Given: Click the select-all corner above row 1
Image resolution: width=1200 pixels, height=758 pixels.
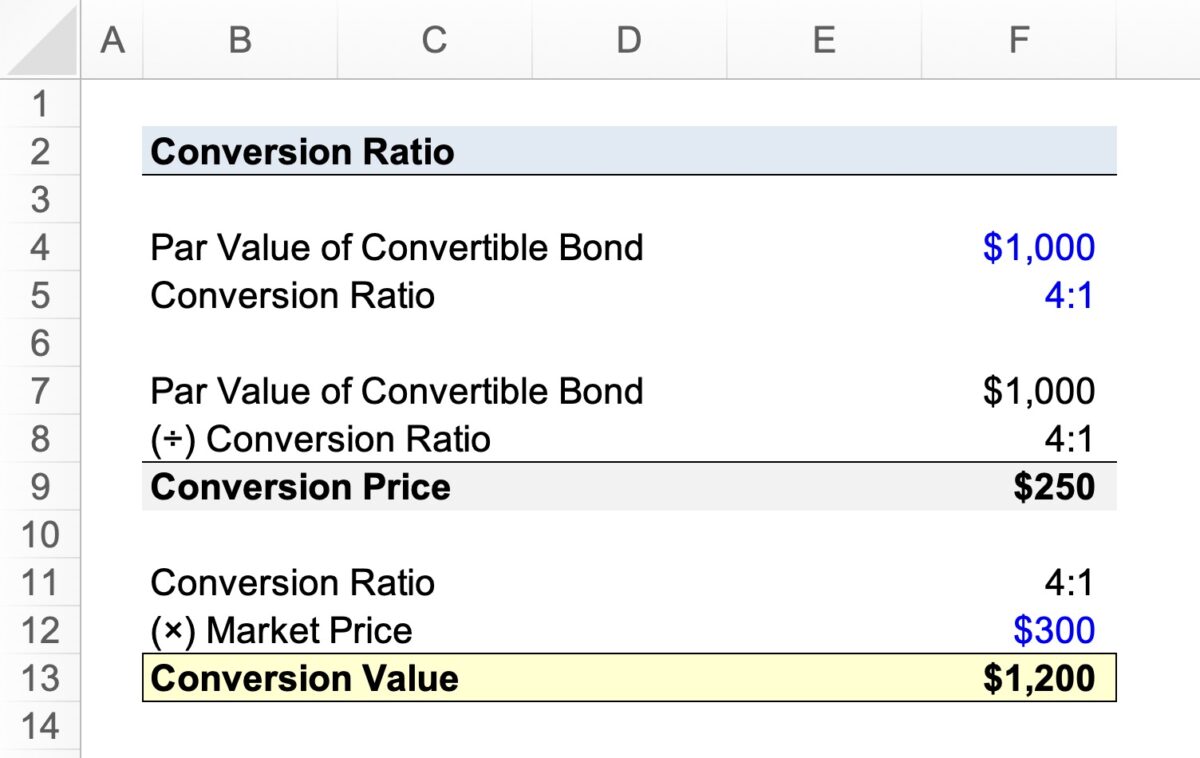Looking at the screenshot, I should tap(40, 40).
